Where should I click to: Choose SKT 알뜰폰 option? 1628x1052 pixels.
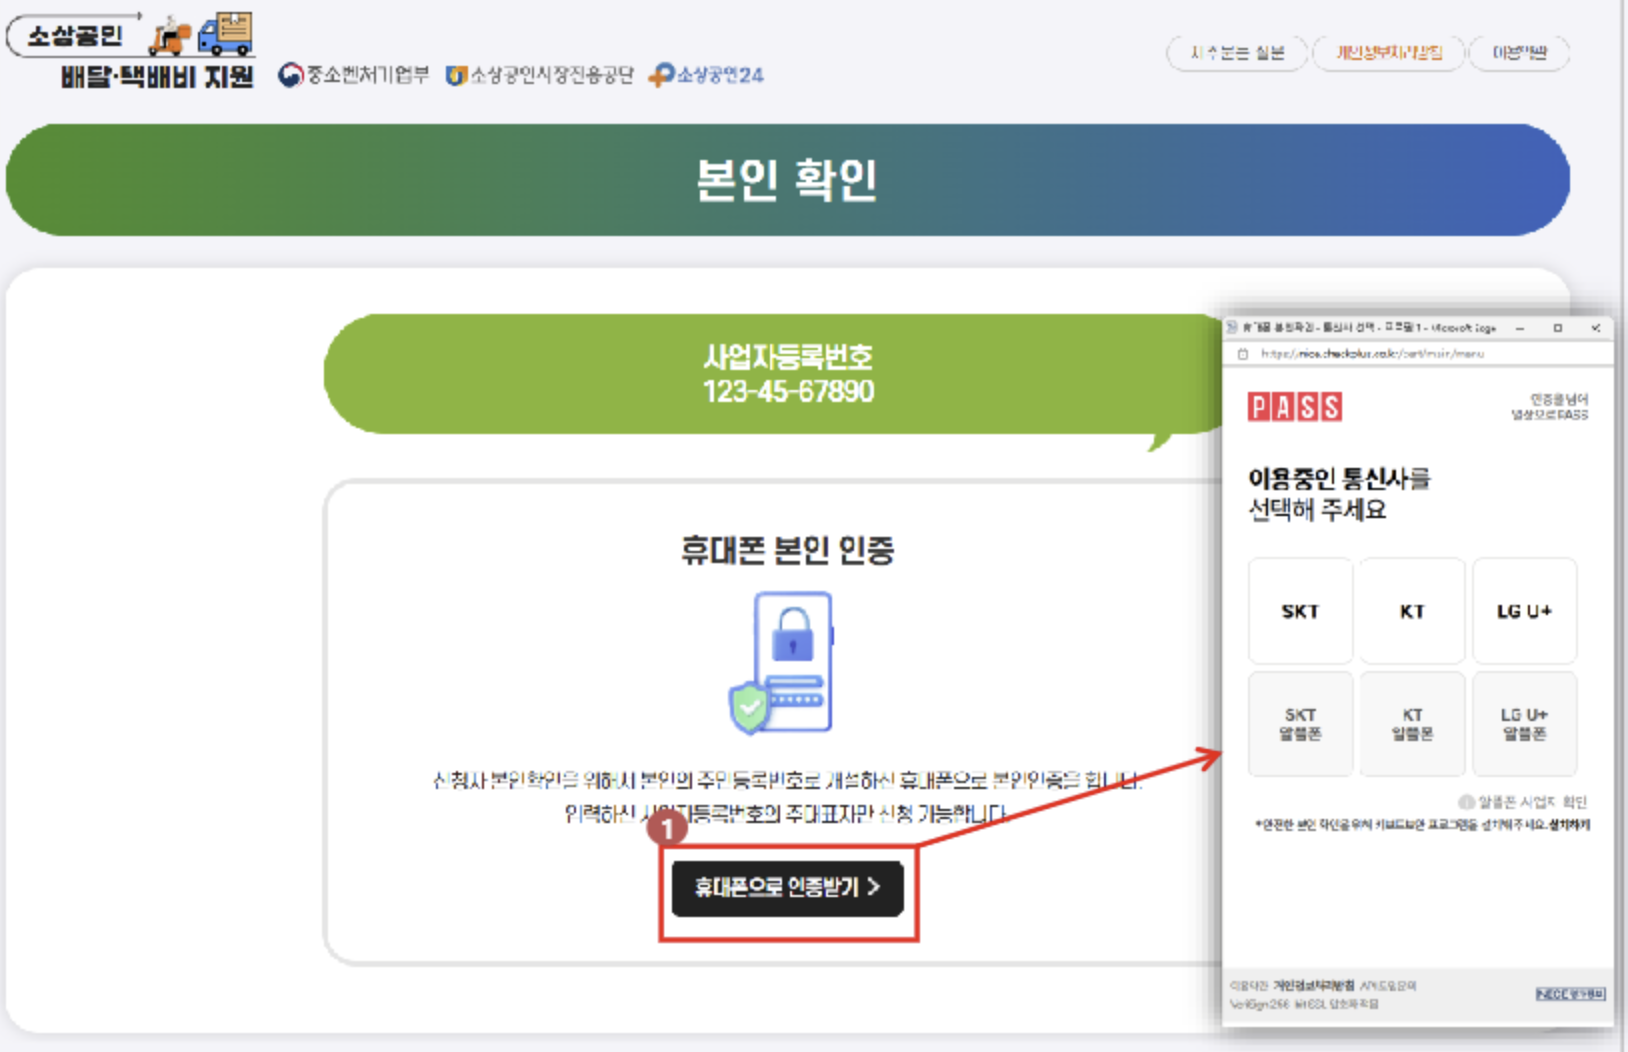pos(1300,723)
